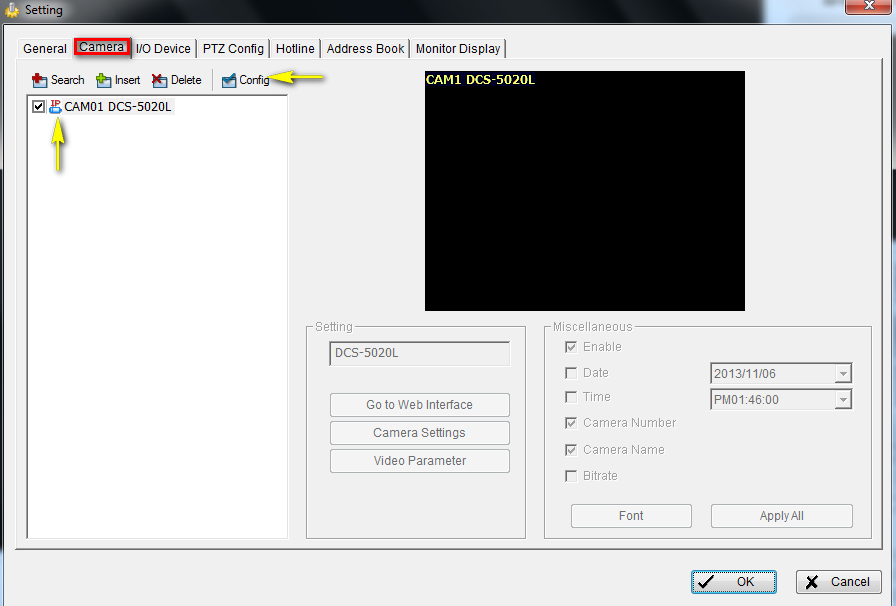Image resolution: width=896 pixels, height=606 pixels.
Task: Select the CAM01 DCS-5020L list entry
Action: (x=117, y=107)
